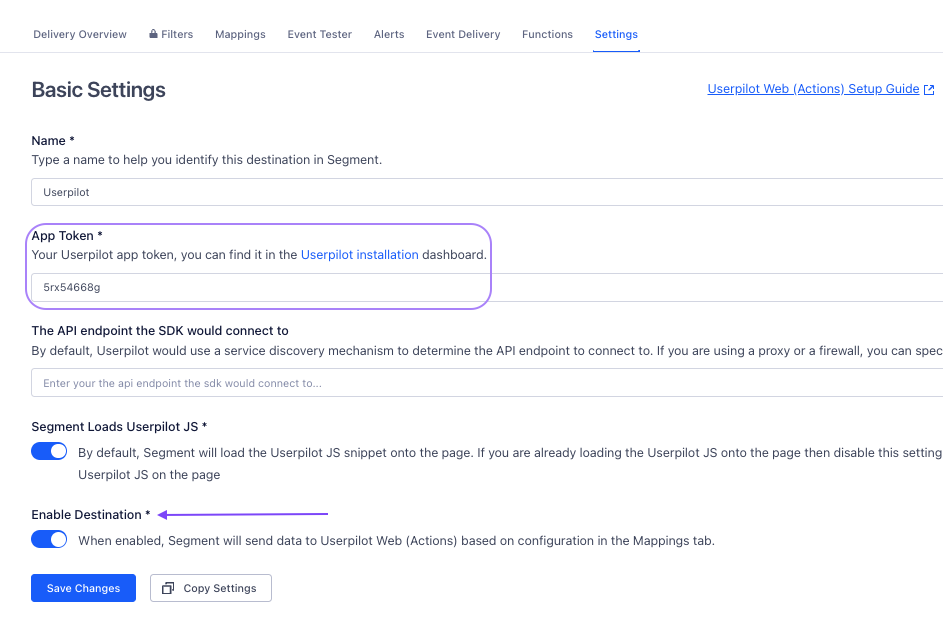The width and height of the screenshot is (943, 621).
Task: Select the Alerts tab
Action: 389,34
